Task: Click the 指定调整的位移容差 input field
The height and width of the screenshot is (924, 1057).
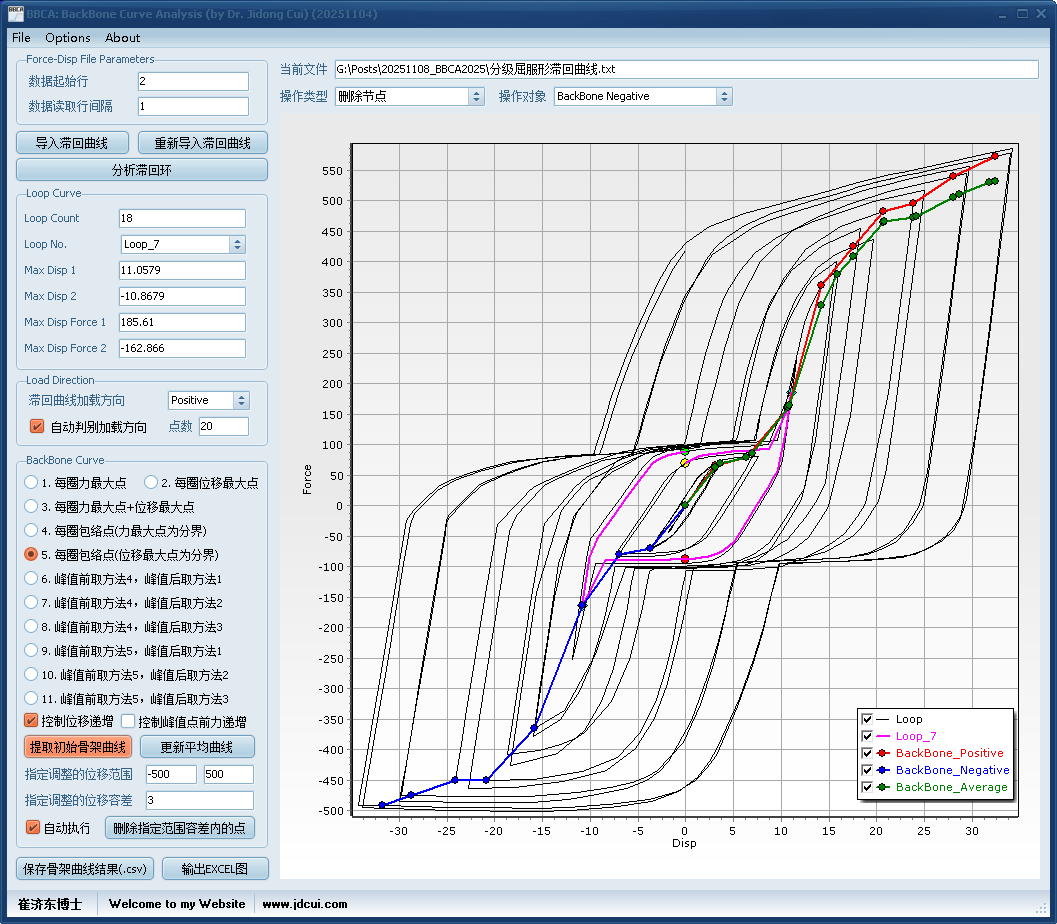Action: [x=199, y=800]
